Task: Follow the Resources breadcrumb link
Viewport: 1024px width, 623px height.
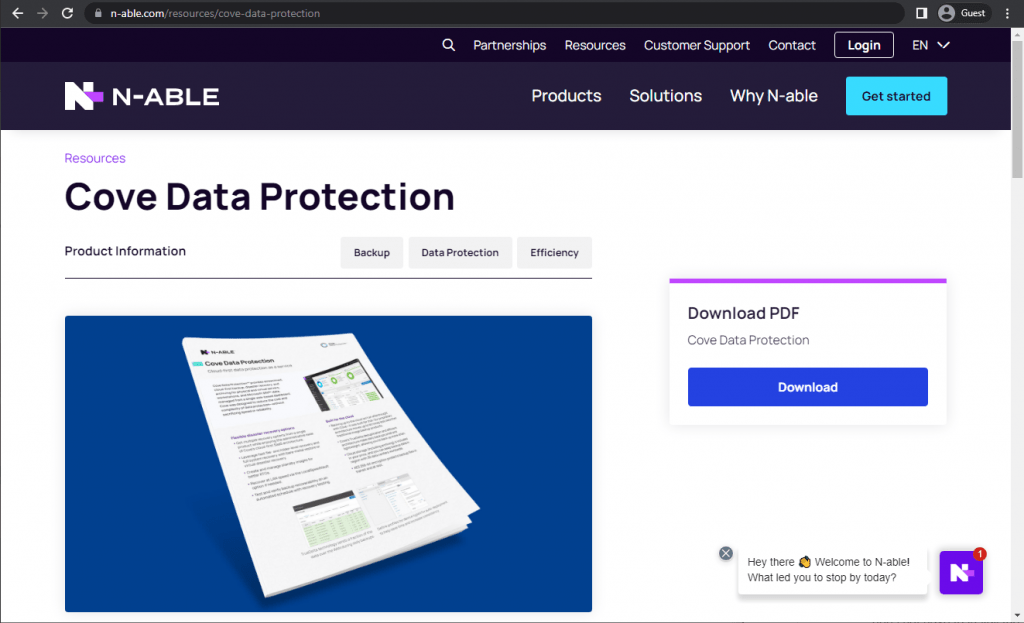Action: [x=95, y=158]
